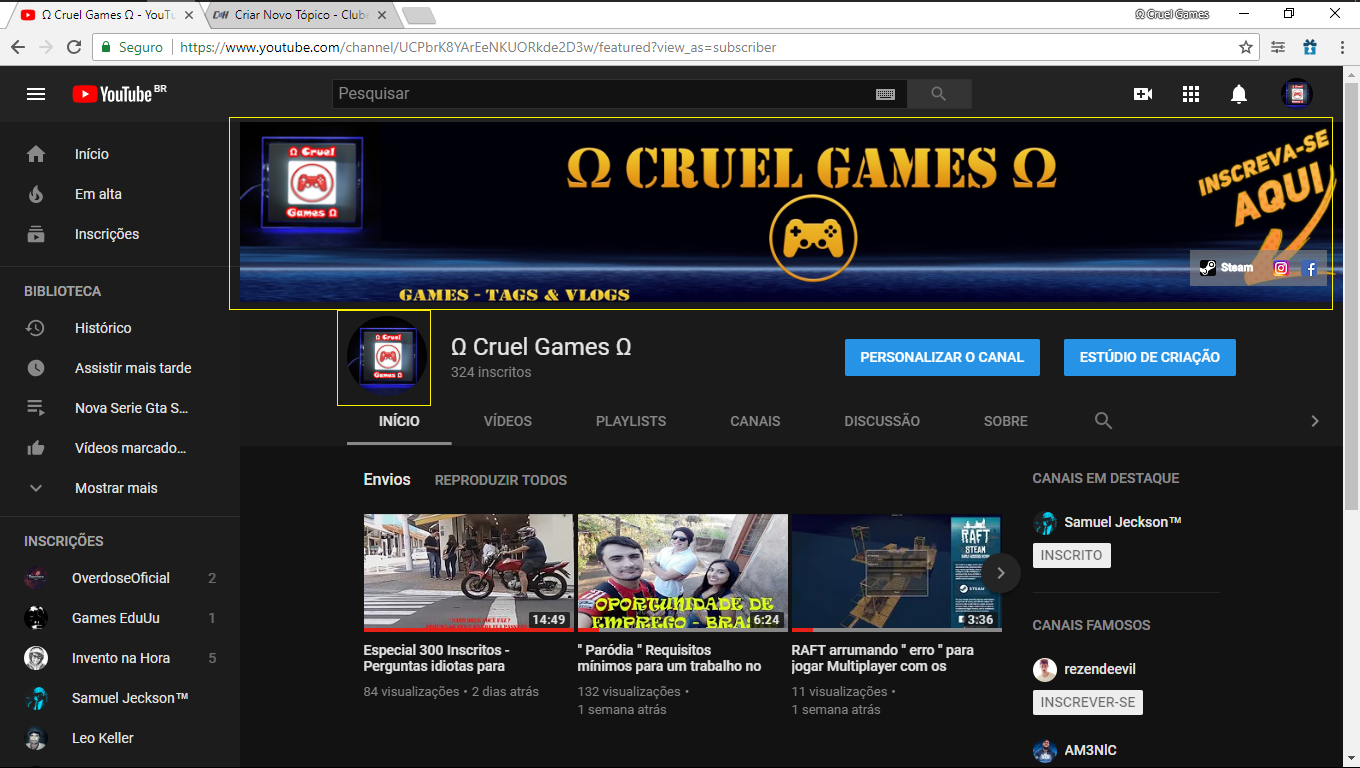Click the magnifier search button

pos(938,94)
